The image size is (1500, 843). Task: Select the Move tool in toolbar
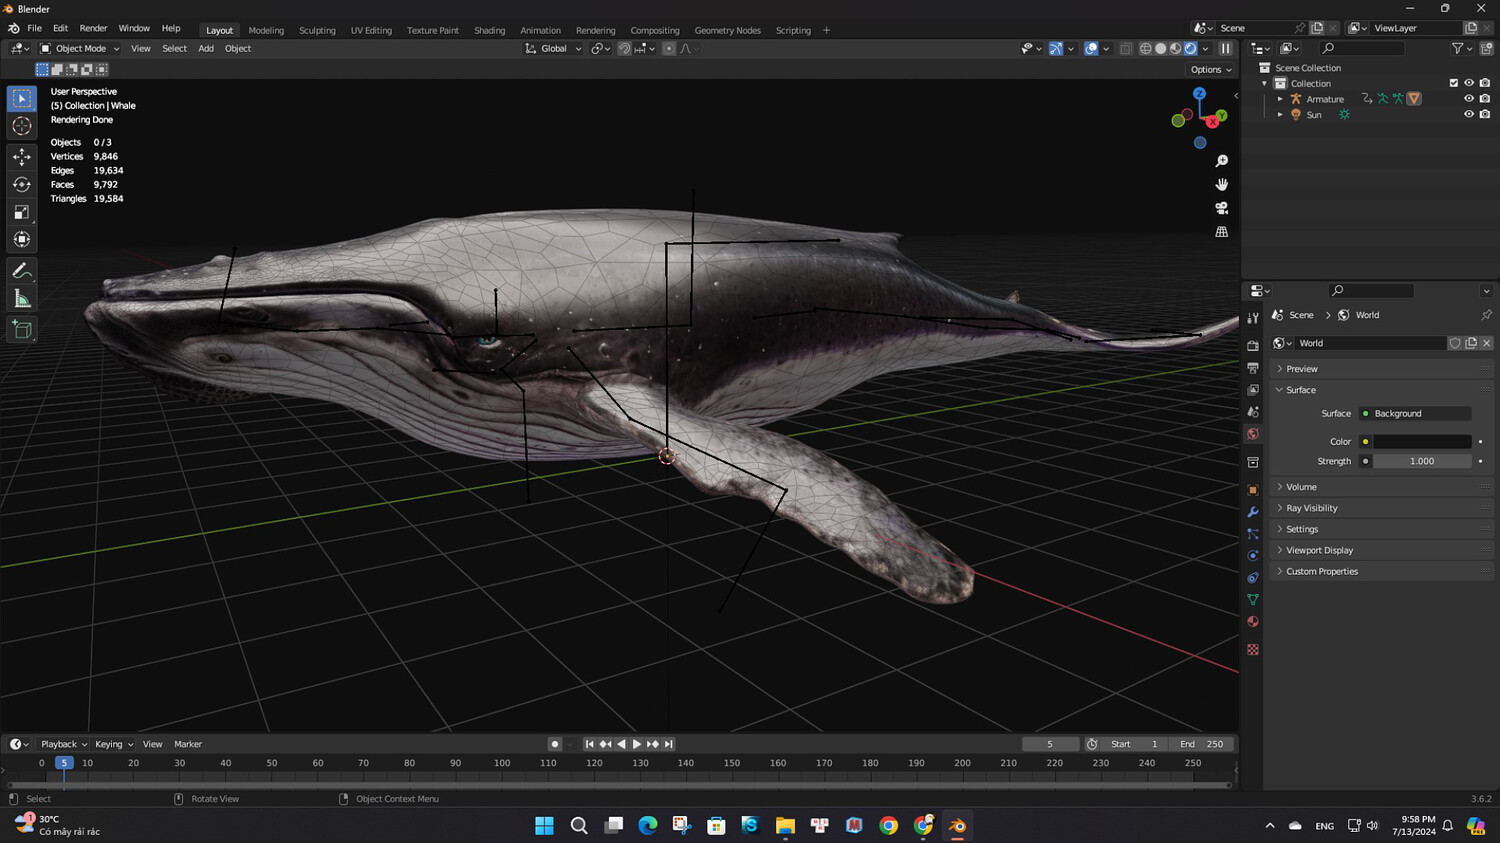point(22,157)
